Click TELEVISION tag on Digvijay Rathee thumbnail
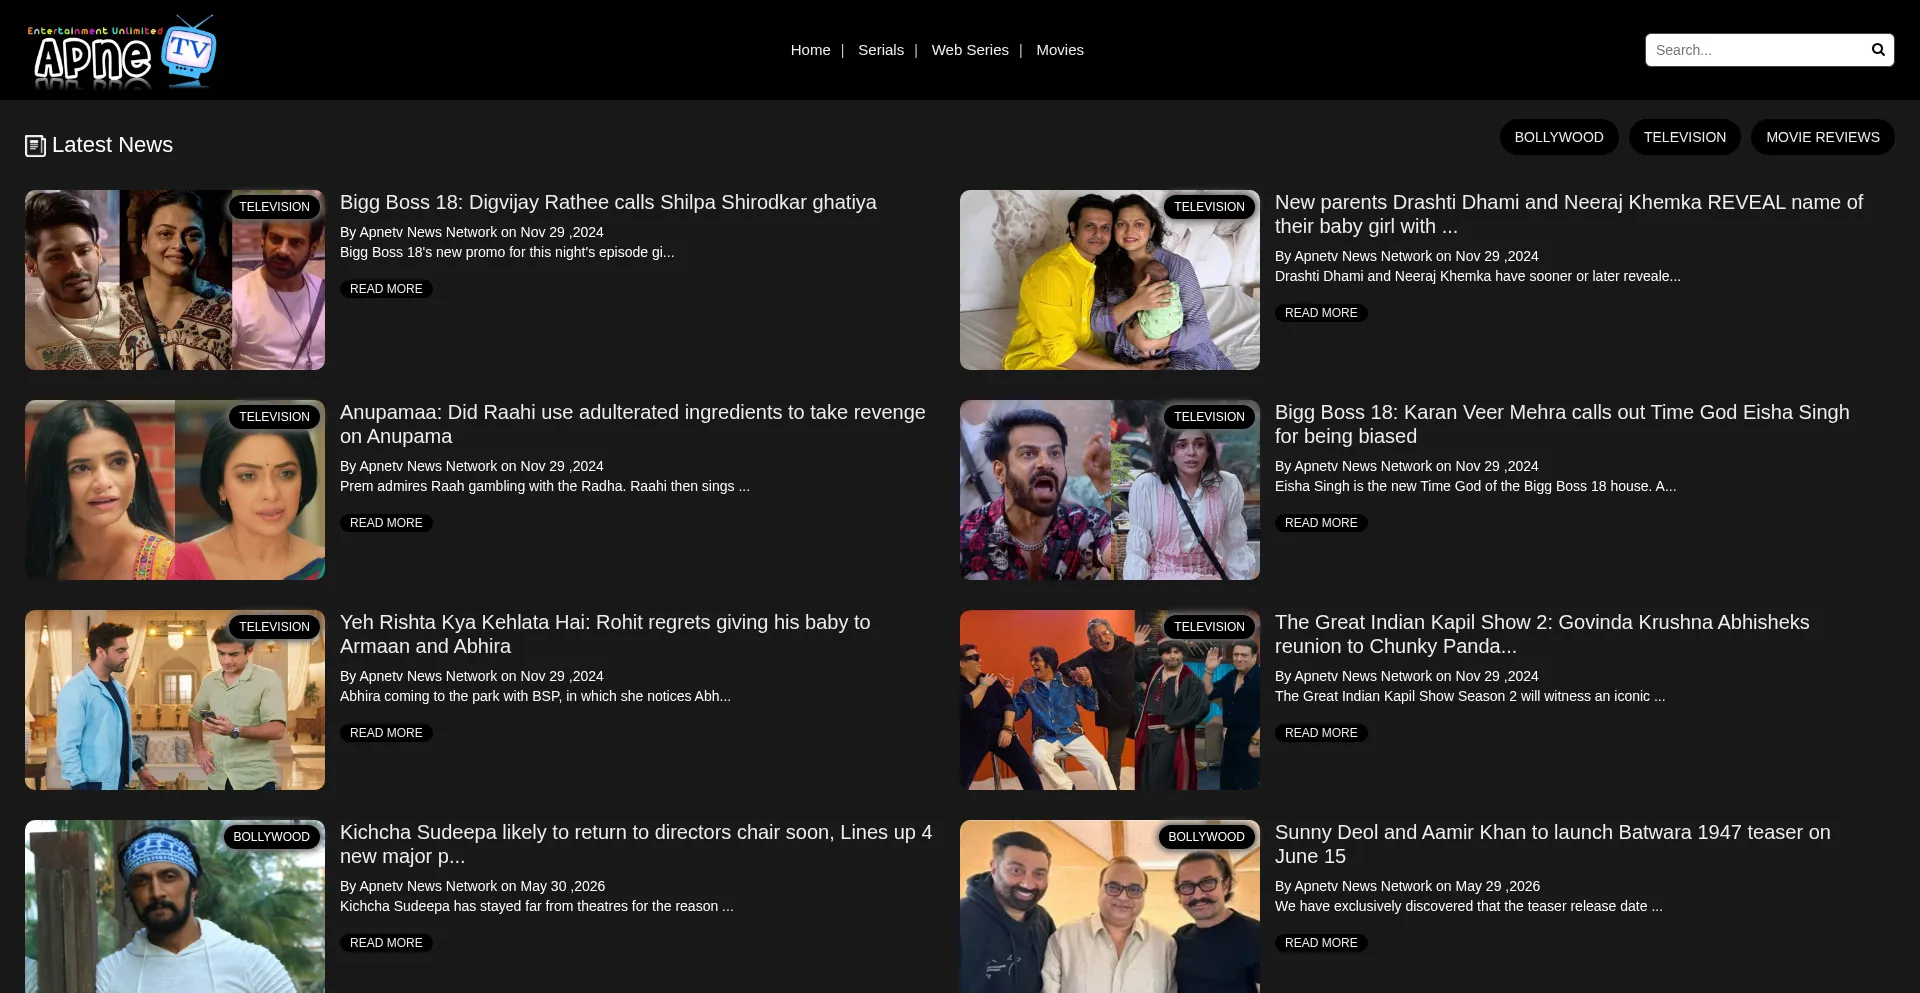Viewport: 1920px width, 993px height. [x=274, y=207]
